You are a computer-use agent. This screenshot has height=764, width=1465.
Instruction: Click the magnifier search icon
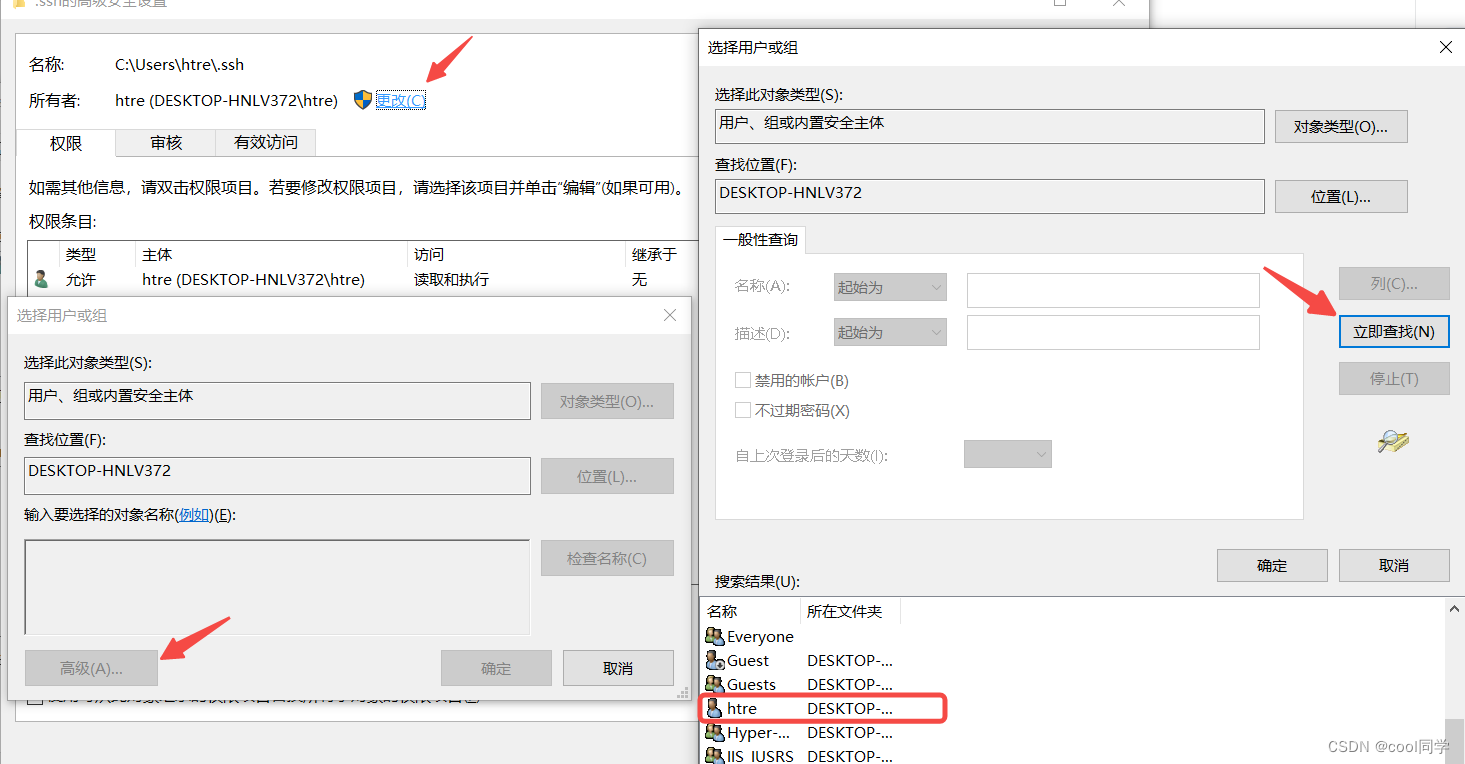(x=1394, y=442)
